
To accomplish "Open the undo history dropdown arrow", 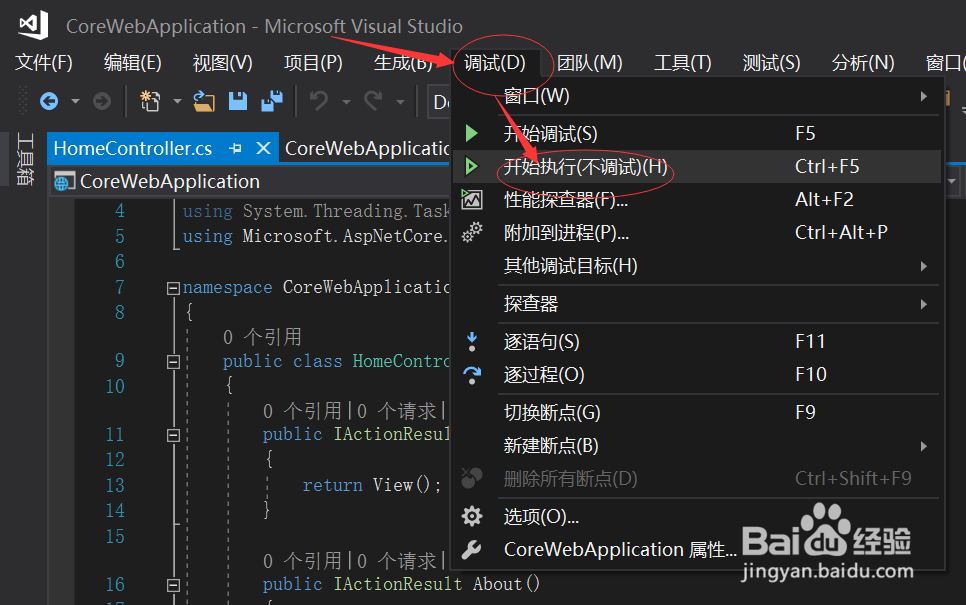I will [x=346, y=101].
